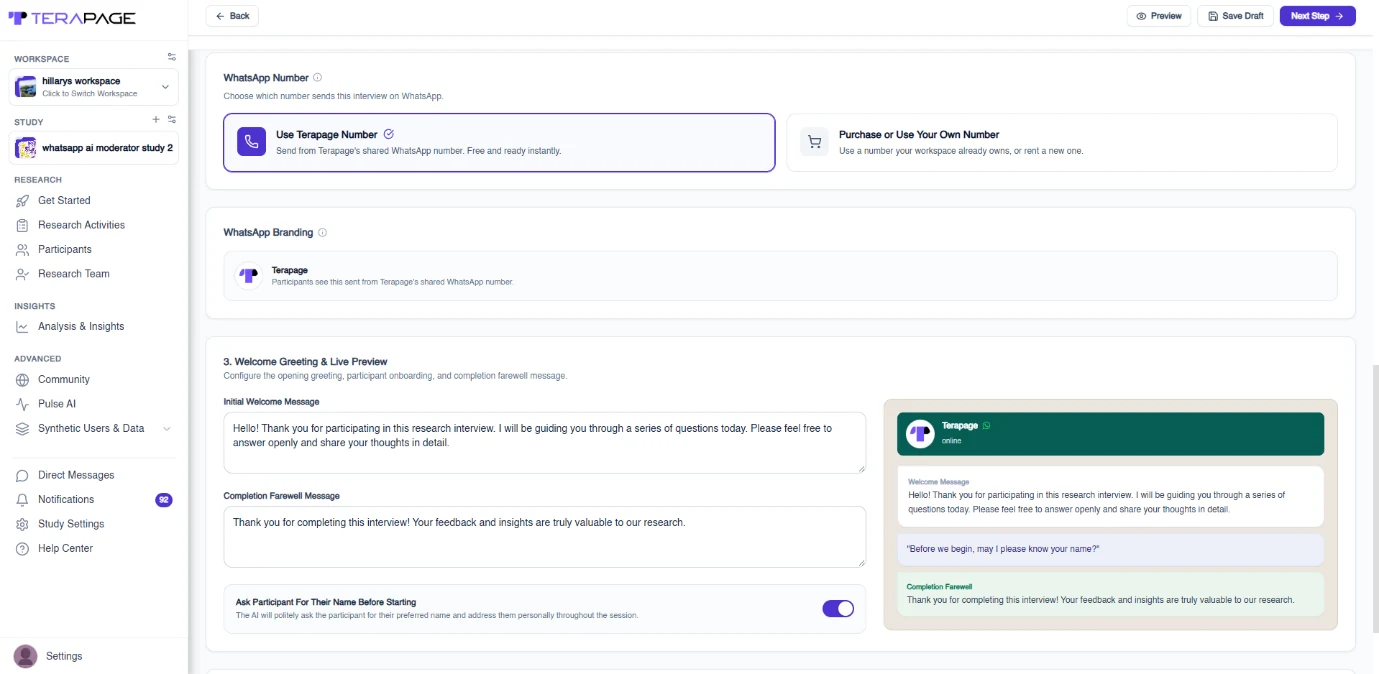Open workspace settings sliders icon
Image resolution: width=1379 pixels, height=674 pixels.
[171, 57]
